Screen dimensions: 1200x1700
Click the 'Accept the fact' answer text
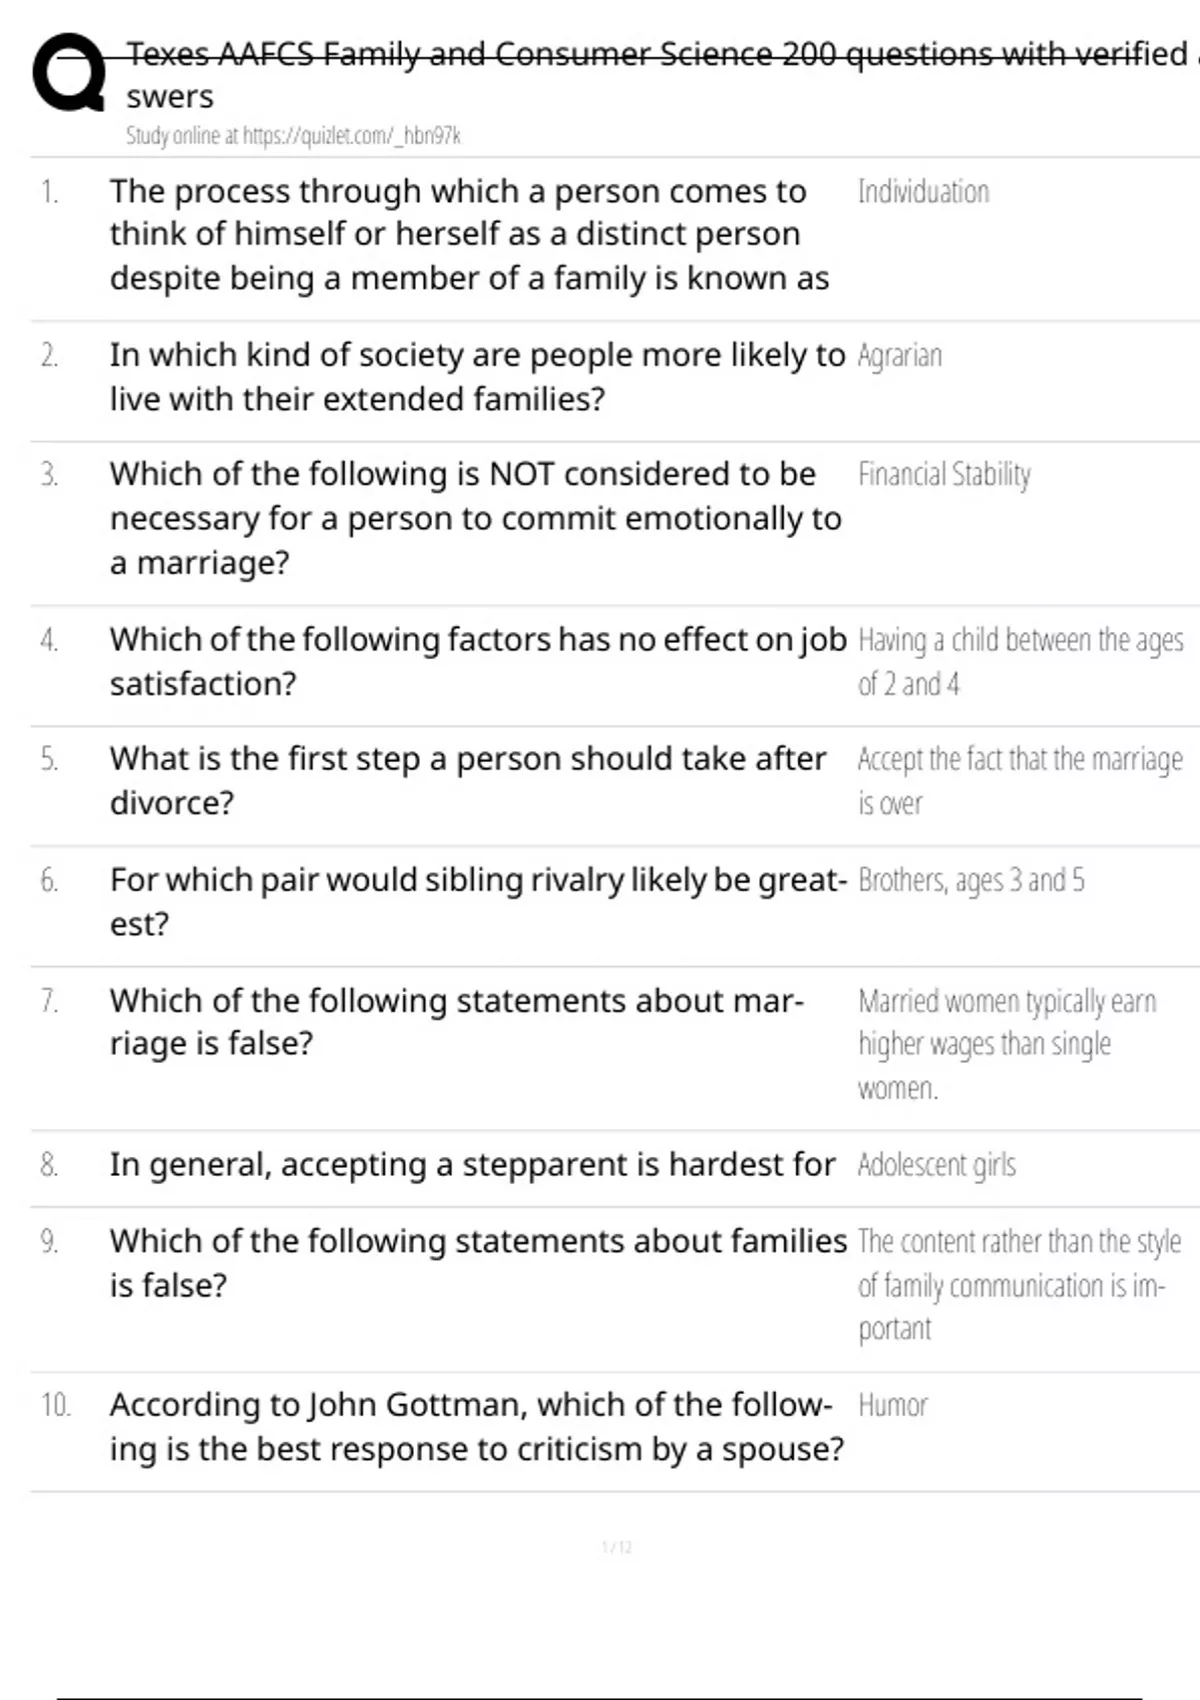pos(1019,780)
